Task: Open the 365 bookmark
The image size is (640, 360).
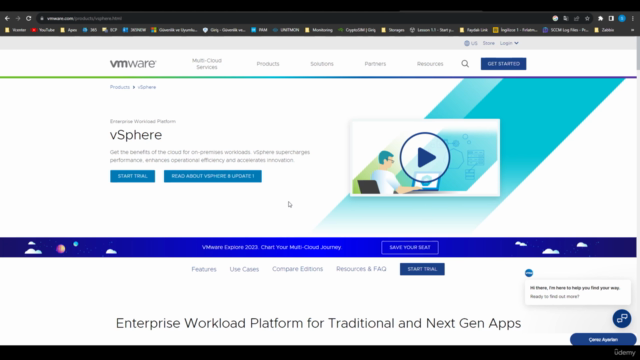Action: (90, 30)
